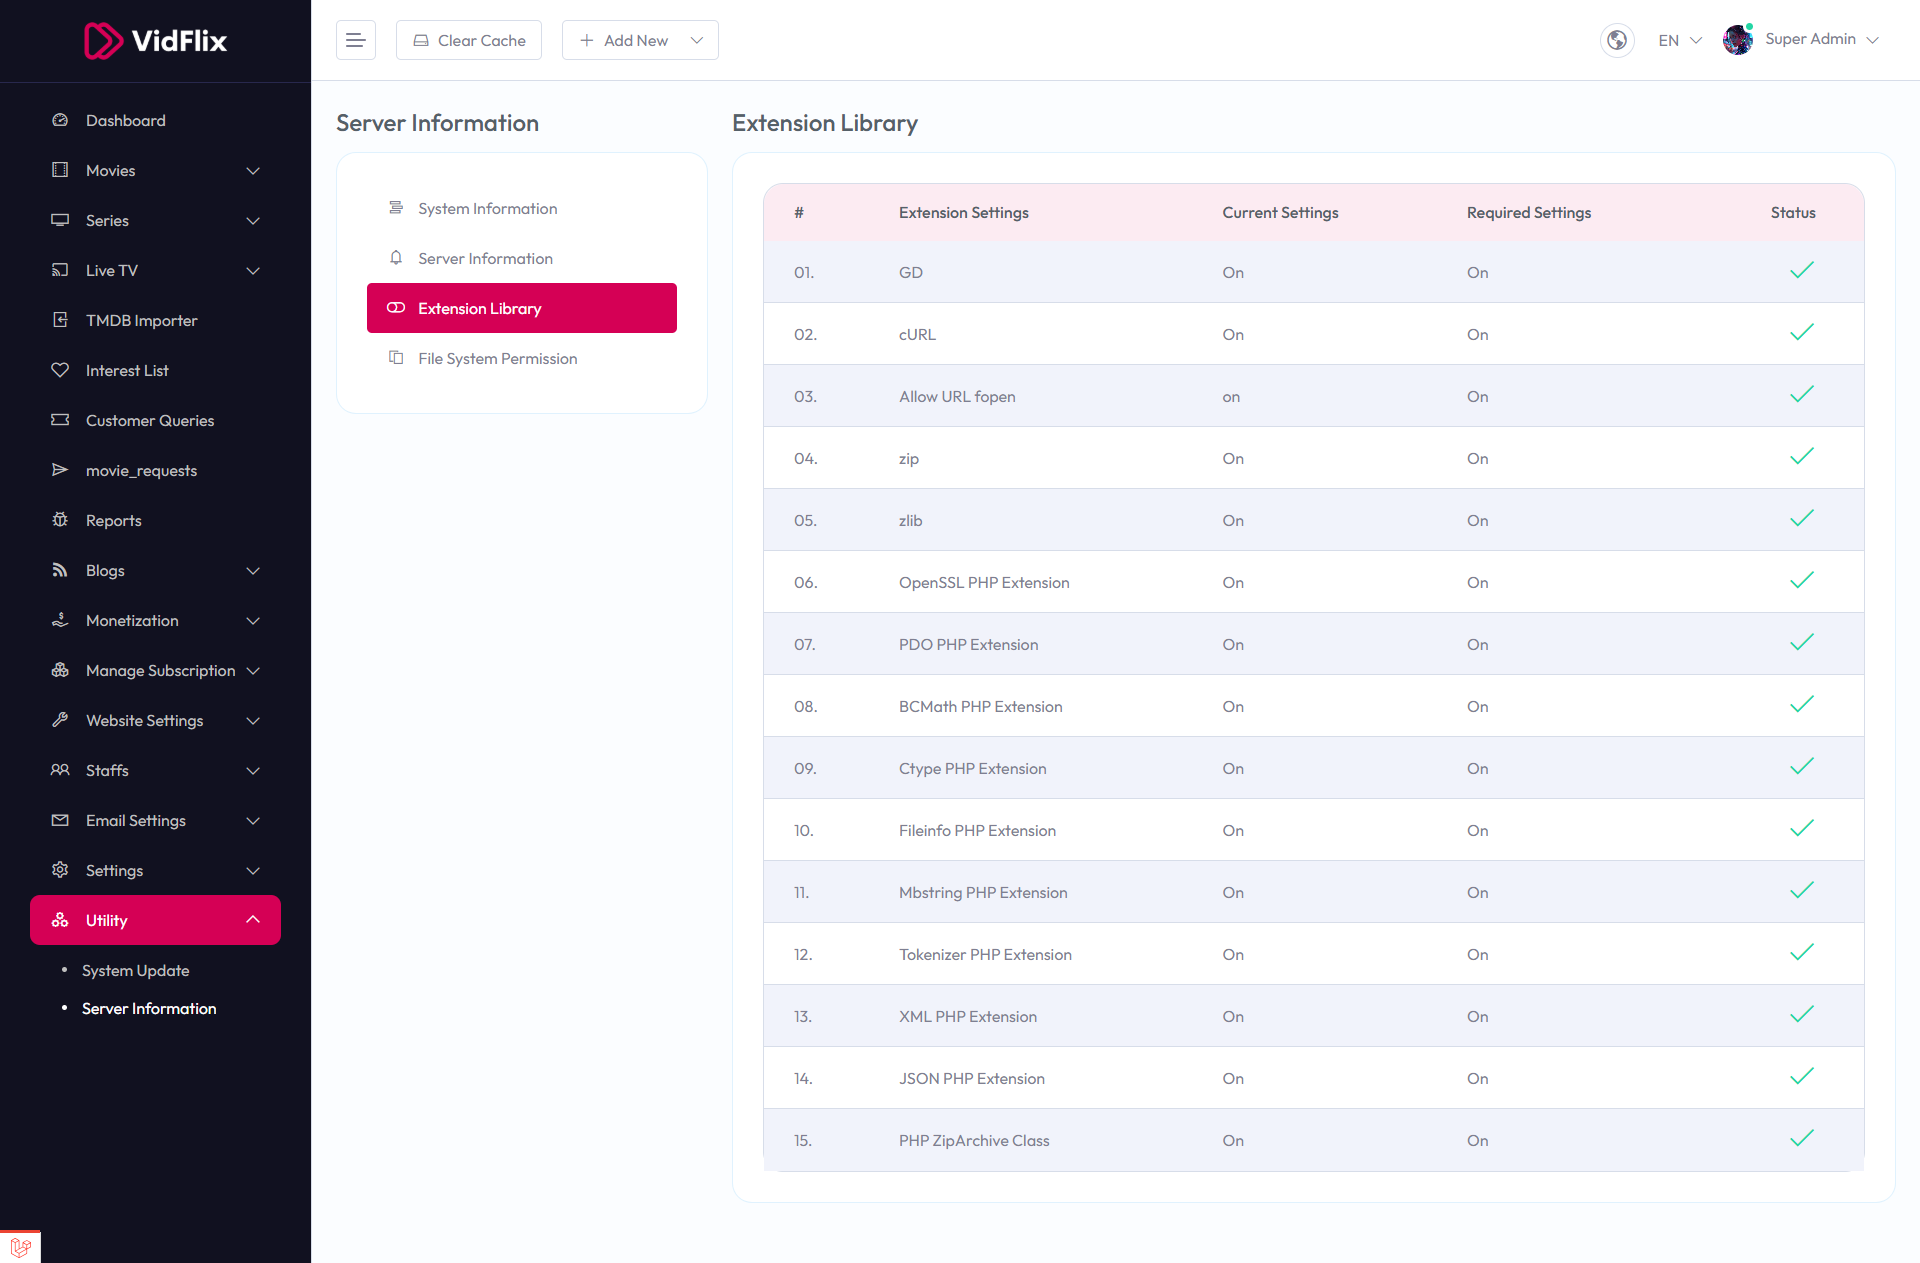Open the System Update sub-link
The image size is (1920, 1263).
click(135, 970)
